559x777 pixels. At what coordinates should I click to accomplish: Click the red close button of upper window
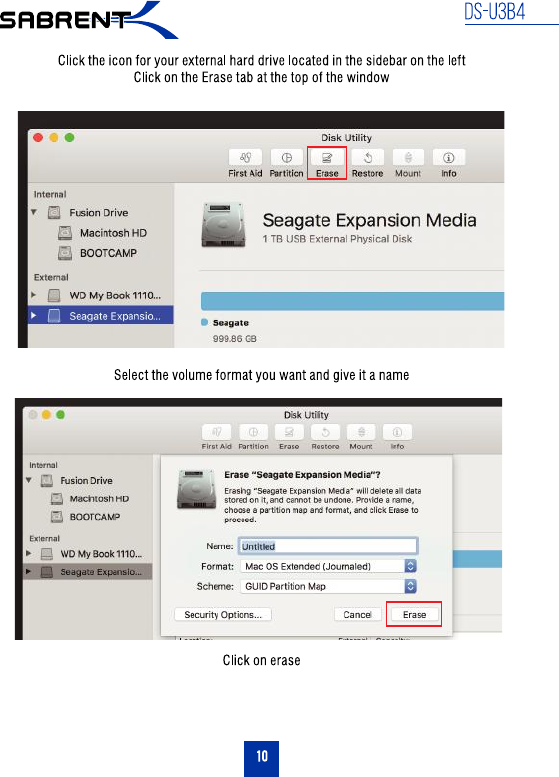[38, 137]
